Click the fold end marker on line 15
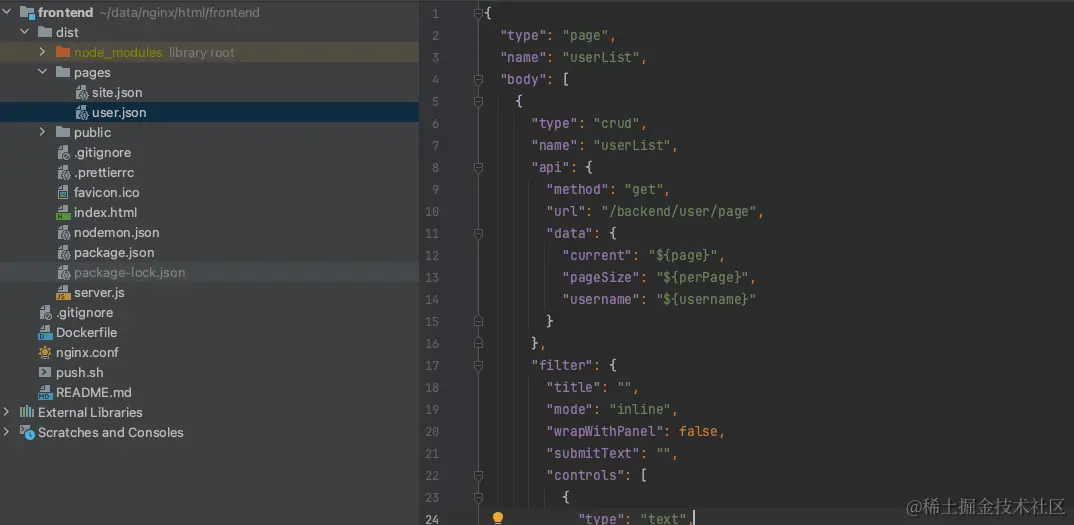This screenshot has width=1074, height=525. [x=479, y=321]
